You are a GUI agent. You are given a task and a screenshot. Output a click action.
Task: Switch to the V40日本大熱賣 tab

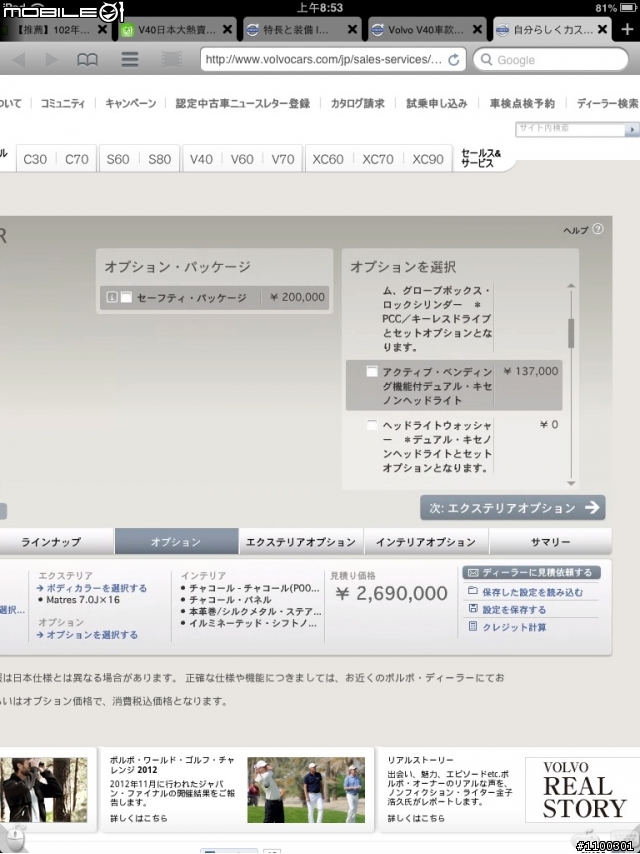(176, 29)
